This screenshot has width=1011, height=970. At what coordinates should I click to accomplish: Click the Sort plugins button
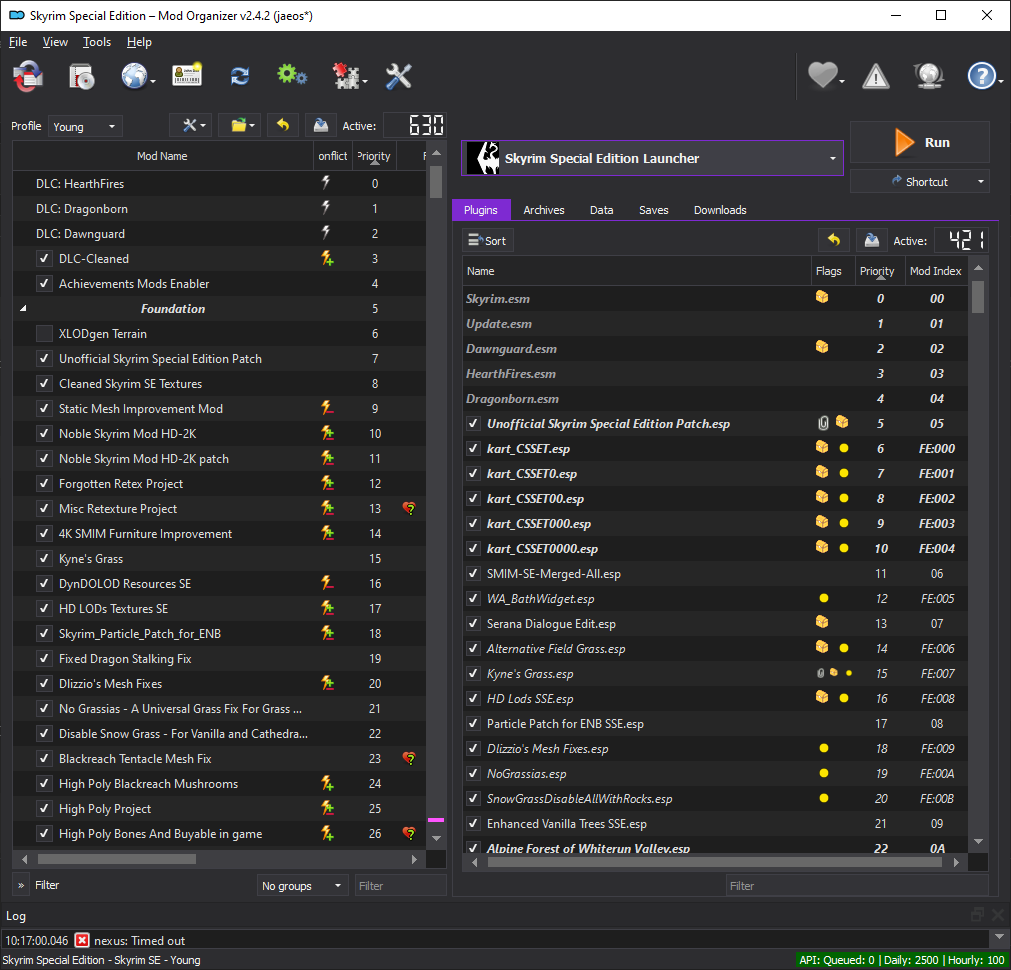tap(487, 241)
